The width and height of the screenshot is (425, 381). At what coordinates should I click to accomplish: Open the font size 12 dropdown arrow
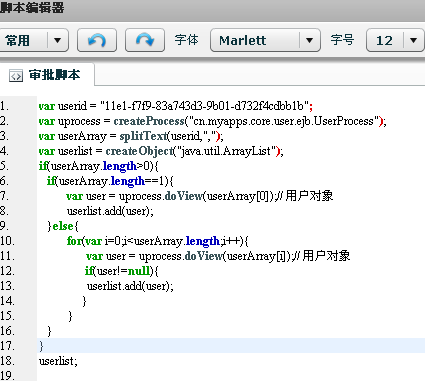414,40
